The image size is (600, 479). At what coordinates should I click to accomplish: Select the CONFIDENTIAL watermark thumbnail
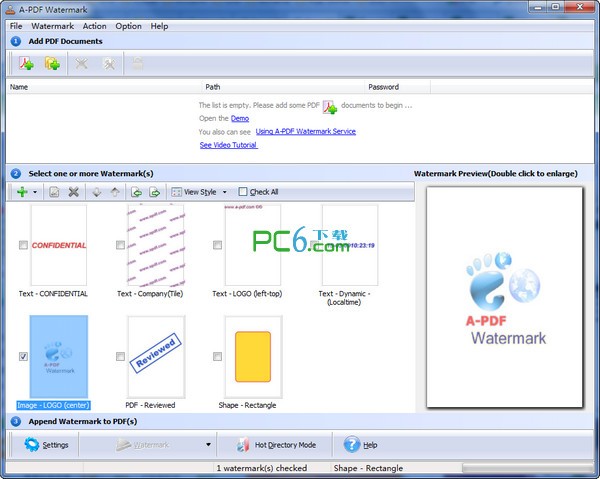(x=59, y=245)
